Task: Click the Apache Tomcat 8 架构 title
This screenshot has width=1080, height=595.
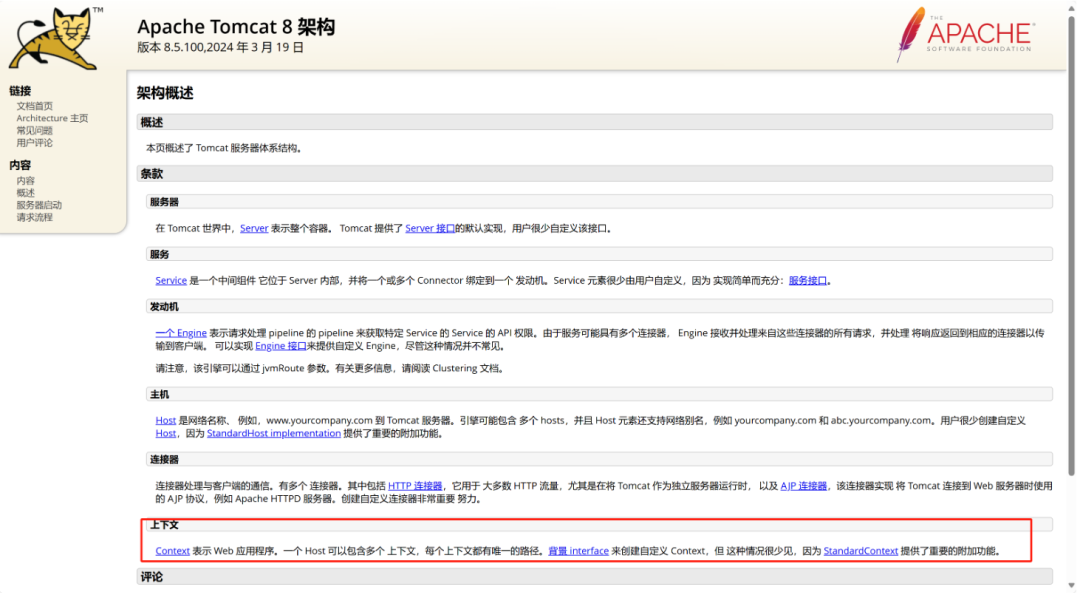Action: click(x=236, y=27)
